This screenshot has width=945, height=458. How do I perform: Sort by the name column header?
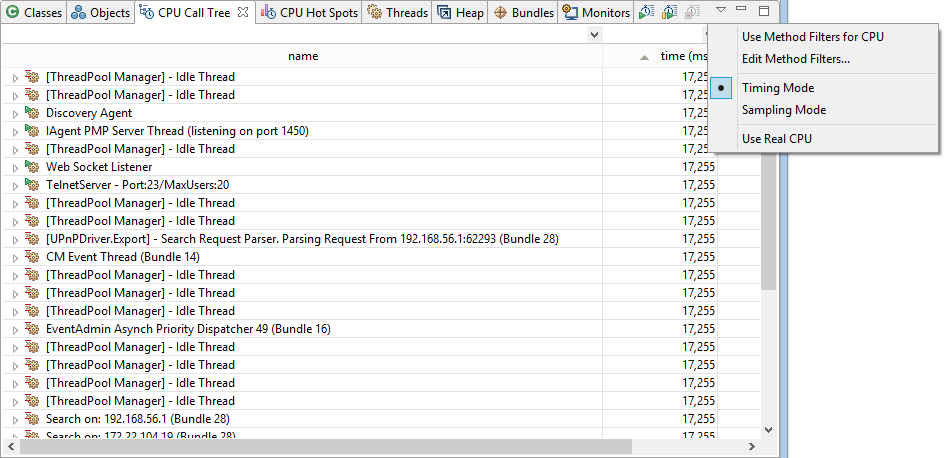(x=302, y=56)
